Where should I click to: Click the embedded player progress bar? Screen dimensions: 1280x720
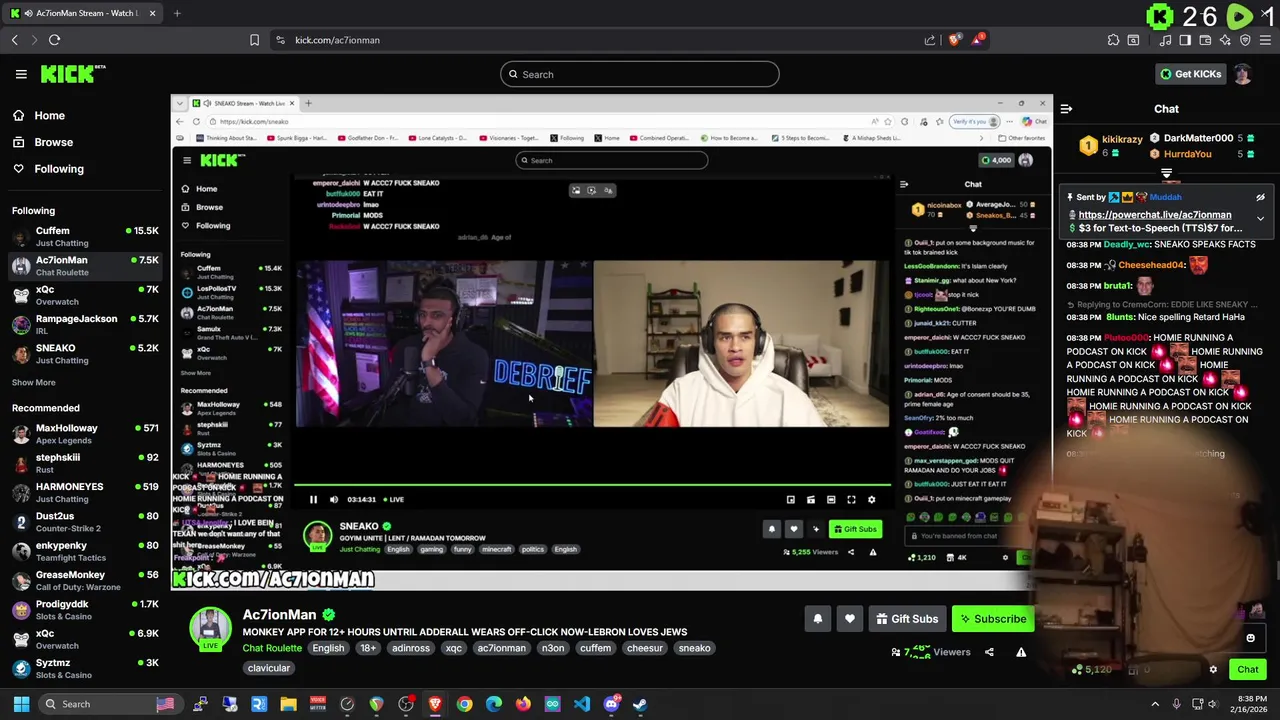[x=592, y=485]
